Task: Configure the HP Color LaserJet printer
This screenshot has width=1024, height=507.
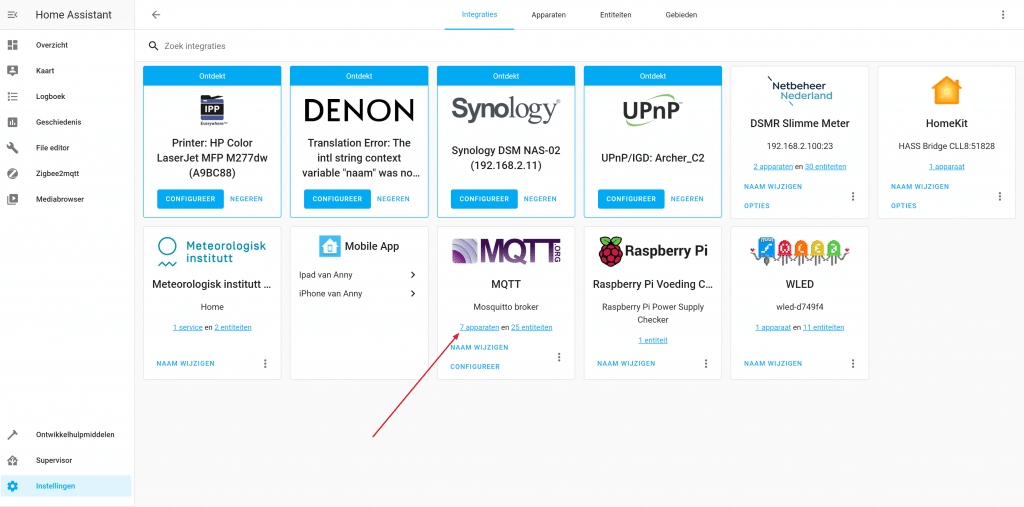Action: [x=190, y=199]
